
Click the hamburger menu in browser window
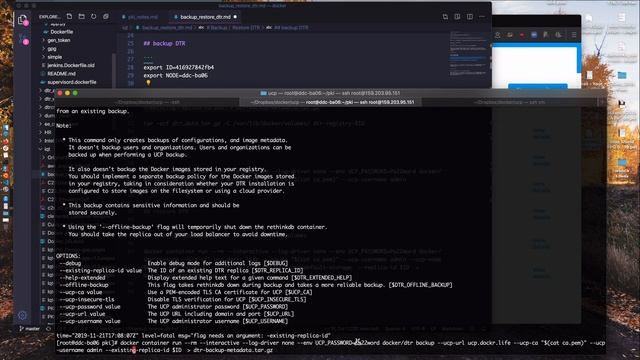[x=574, y=35]
